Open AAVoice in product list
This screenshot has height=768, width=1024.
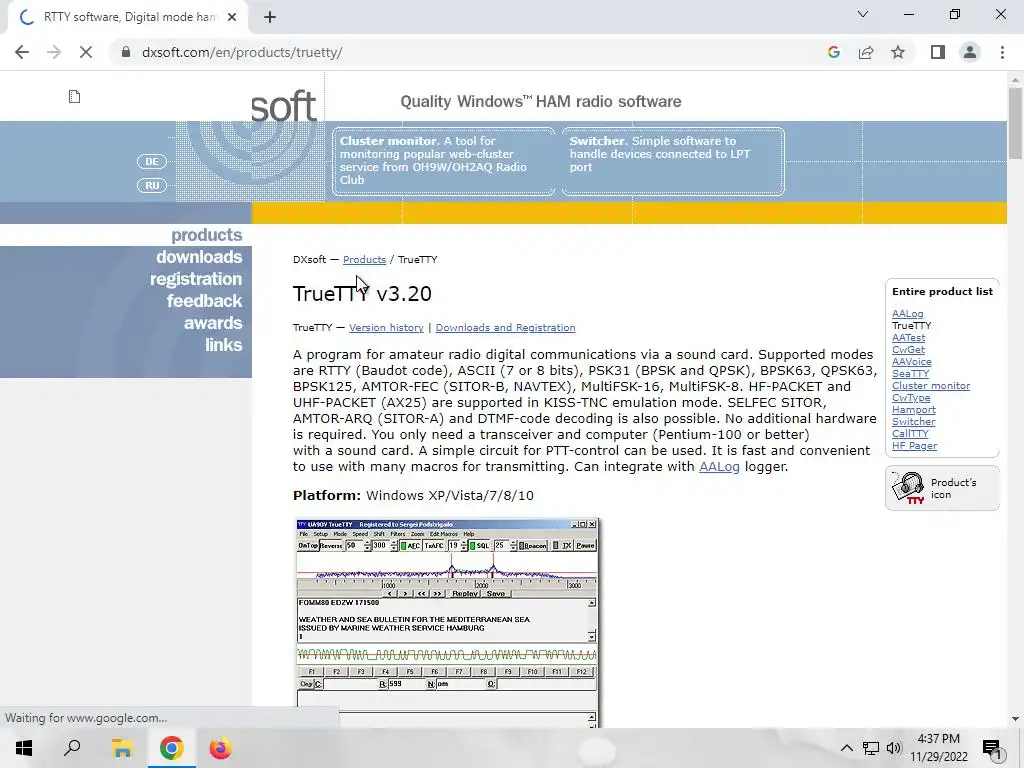[912, 362]
